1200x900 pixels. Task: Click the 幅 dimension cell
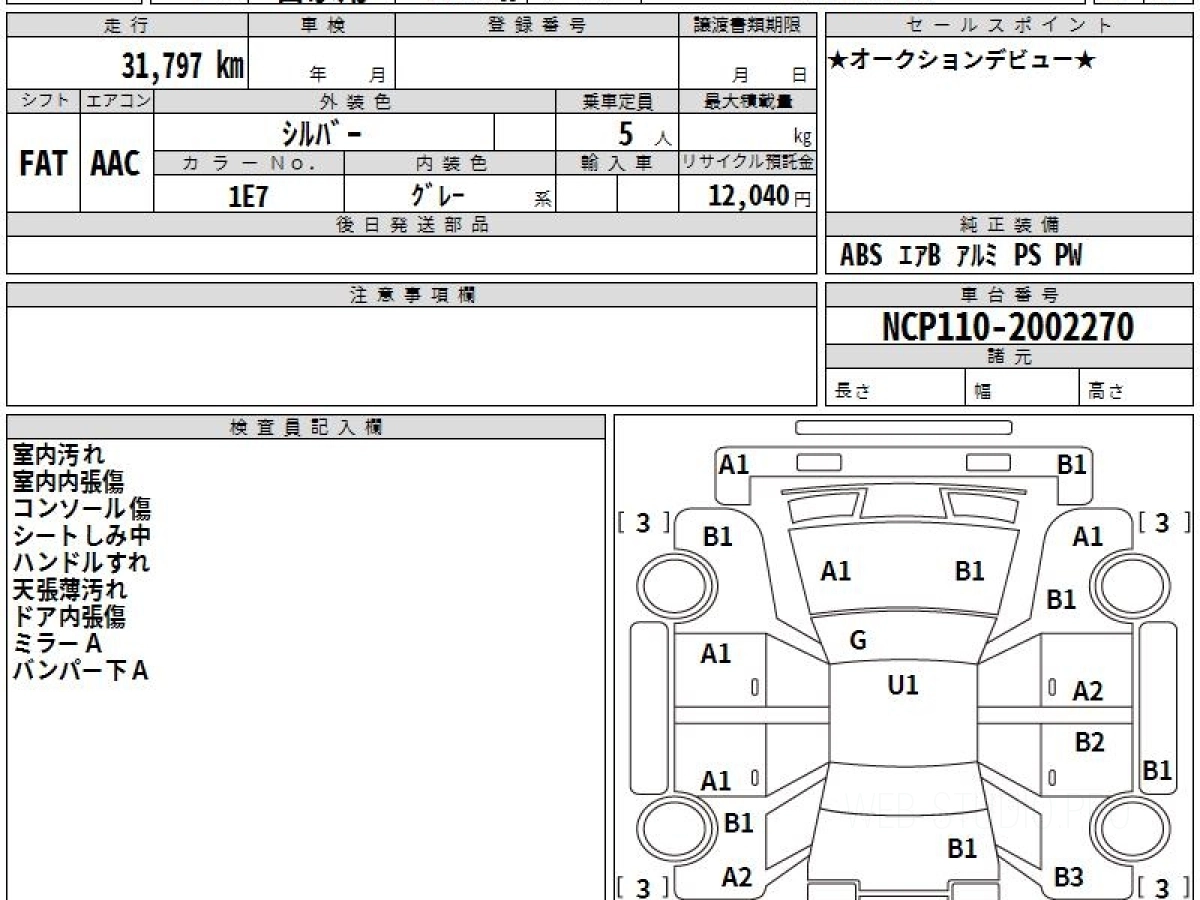[x=1022, y=388]
